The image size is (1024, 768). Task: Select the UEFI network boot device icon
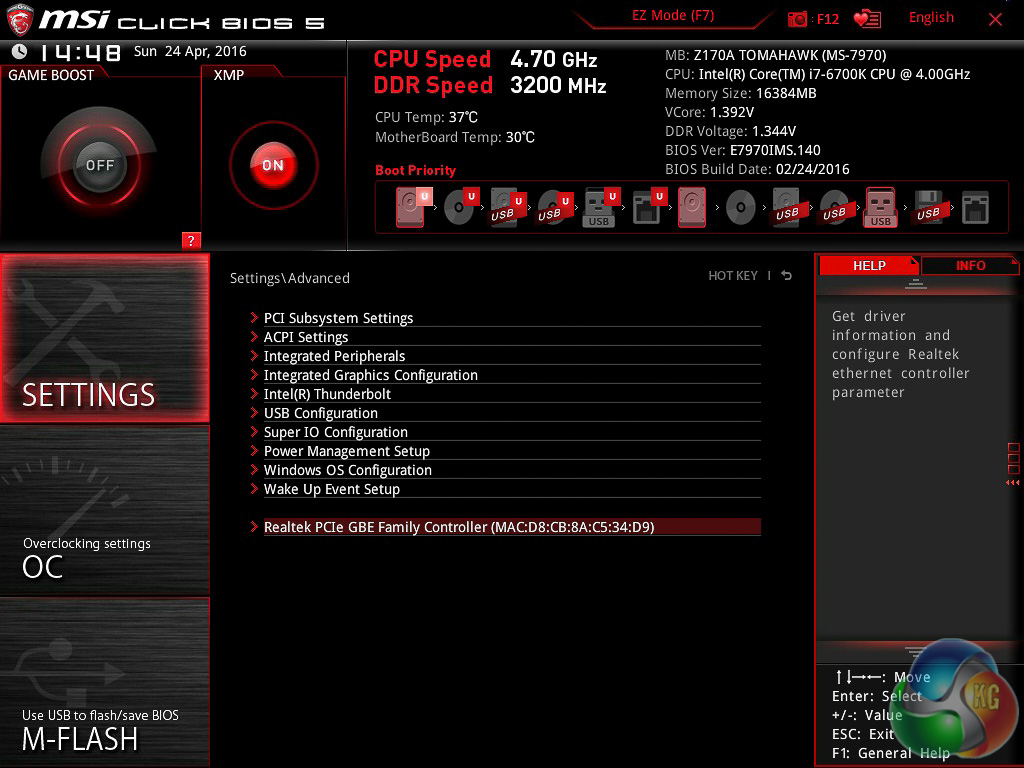(x=649, y=207)
